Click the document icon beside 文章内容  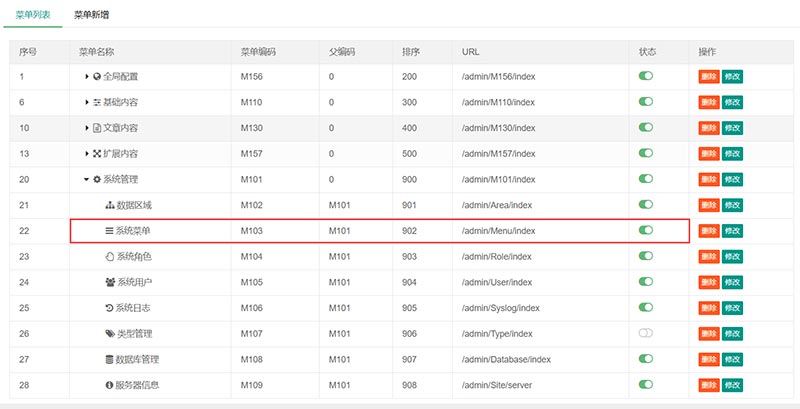pos(97,128)
